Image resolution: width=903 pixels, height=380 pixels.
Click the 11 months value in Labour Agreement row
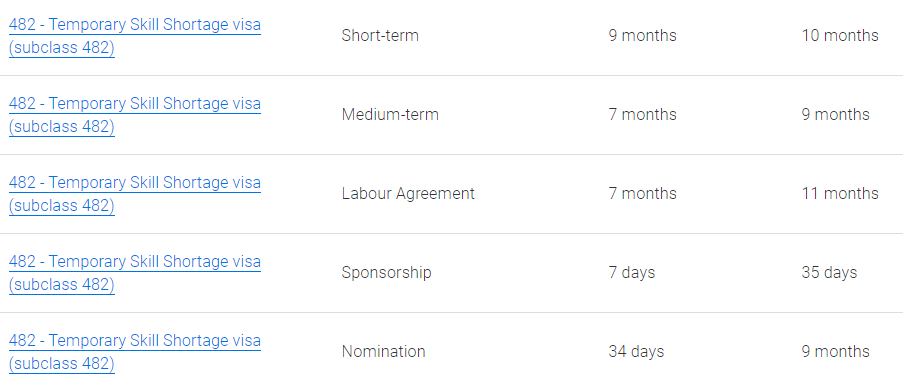[x=840, y=193]
